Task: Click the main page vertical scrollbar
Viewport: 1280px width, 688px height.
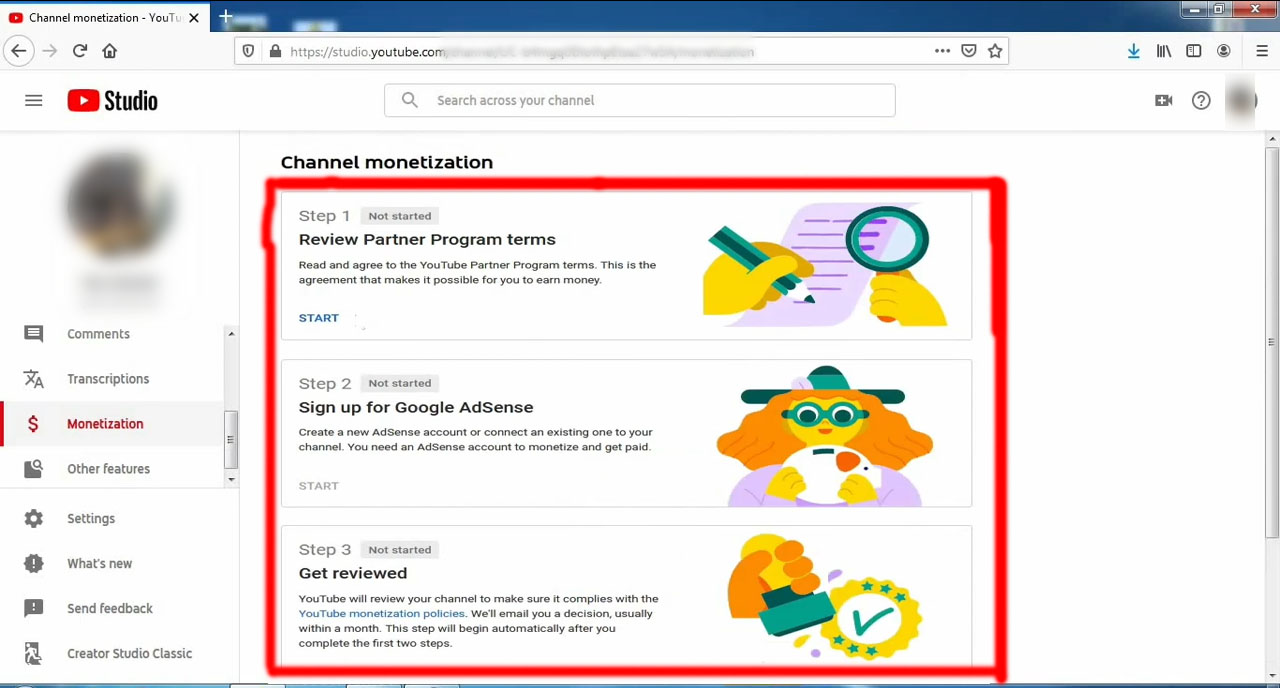Action: pyautogui.click(x=1272, y=343)
